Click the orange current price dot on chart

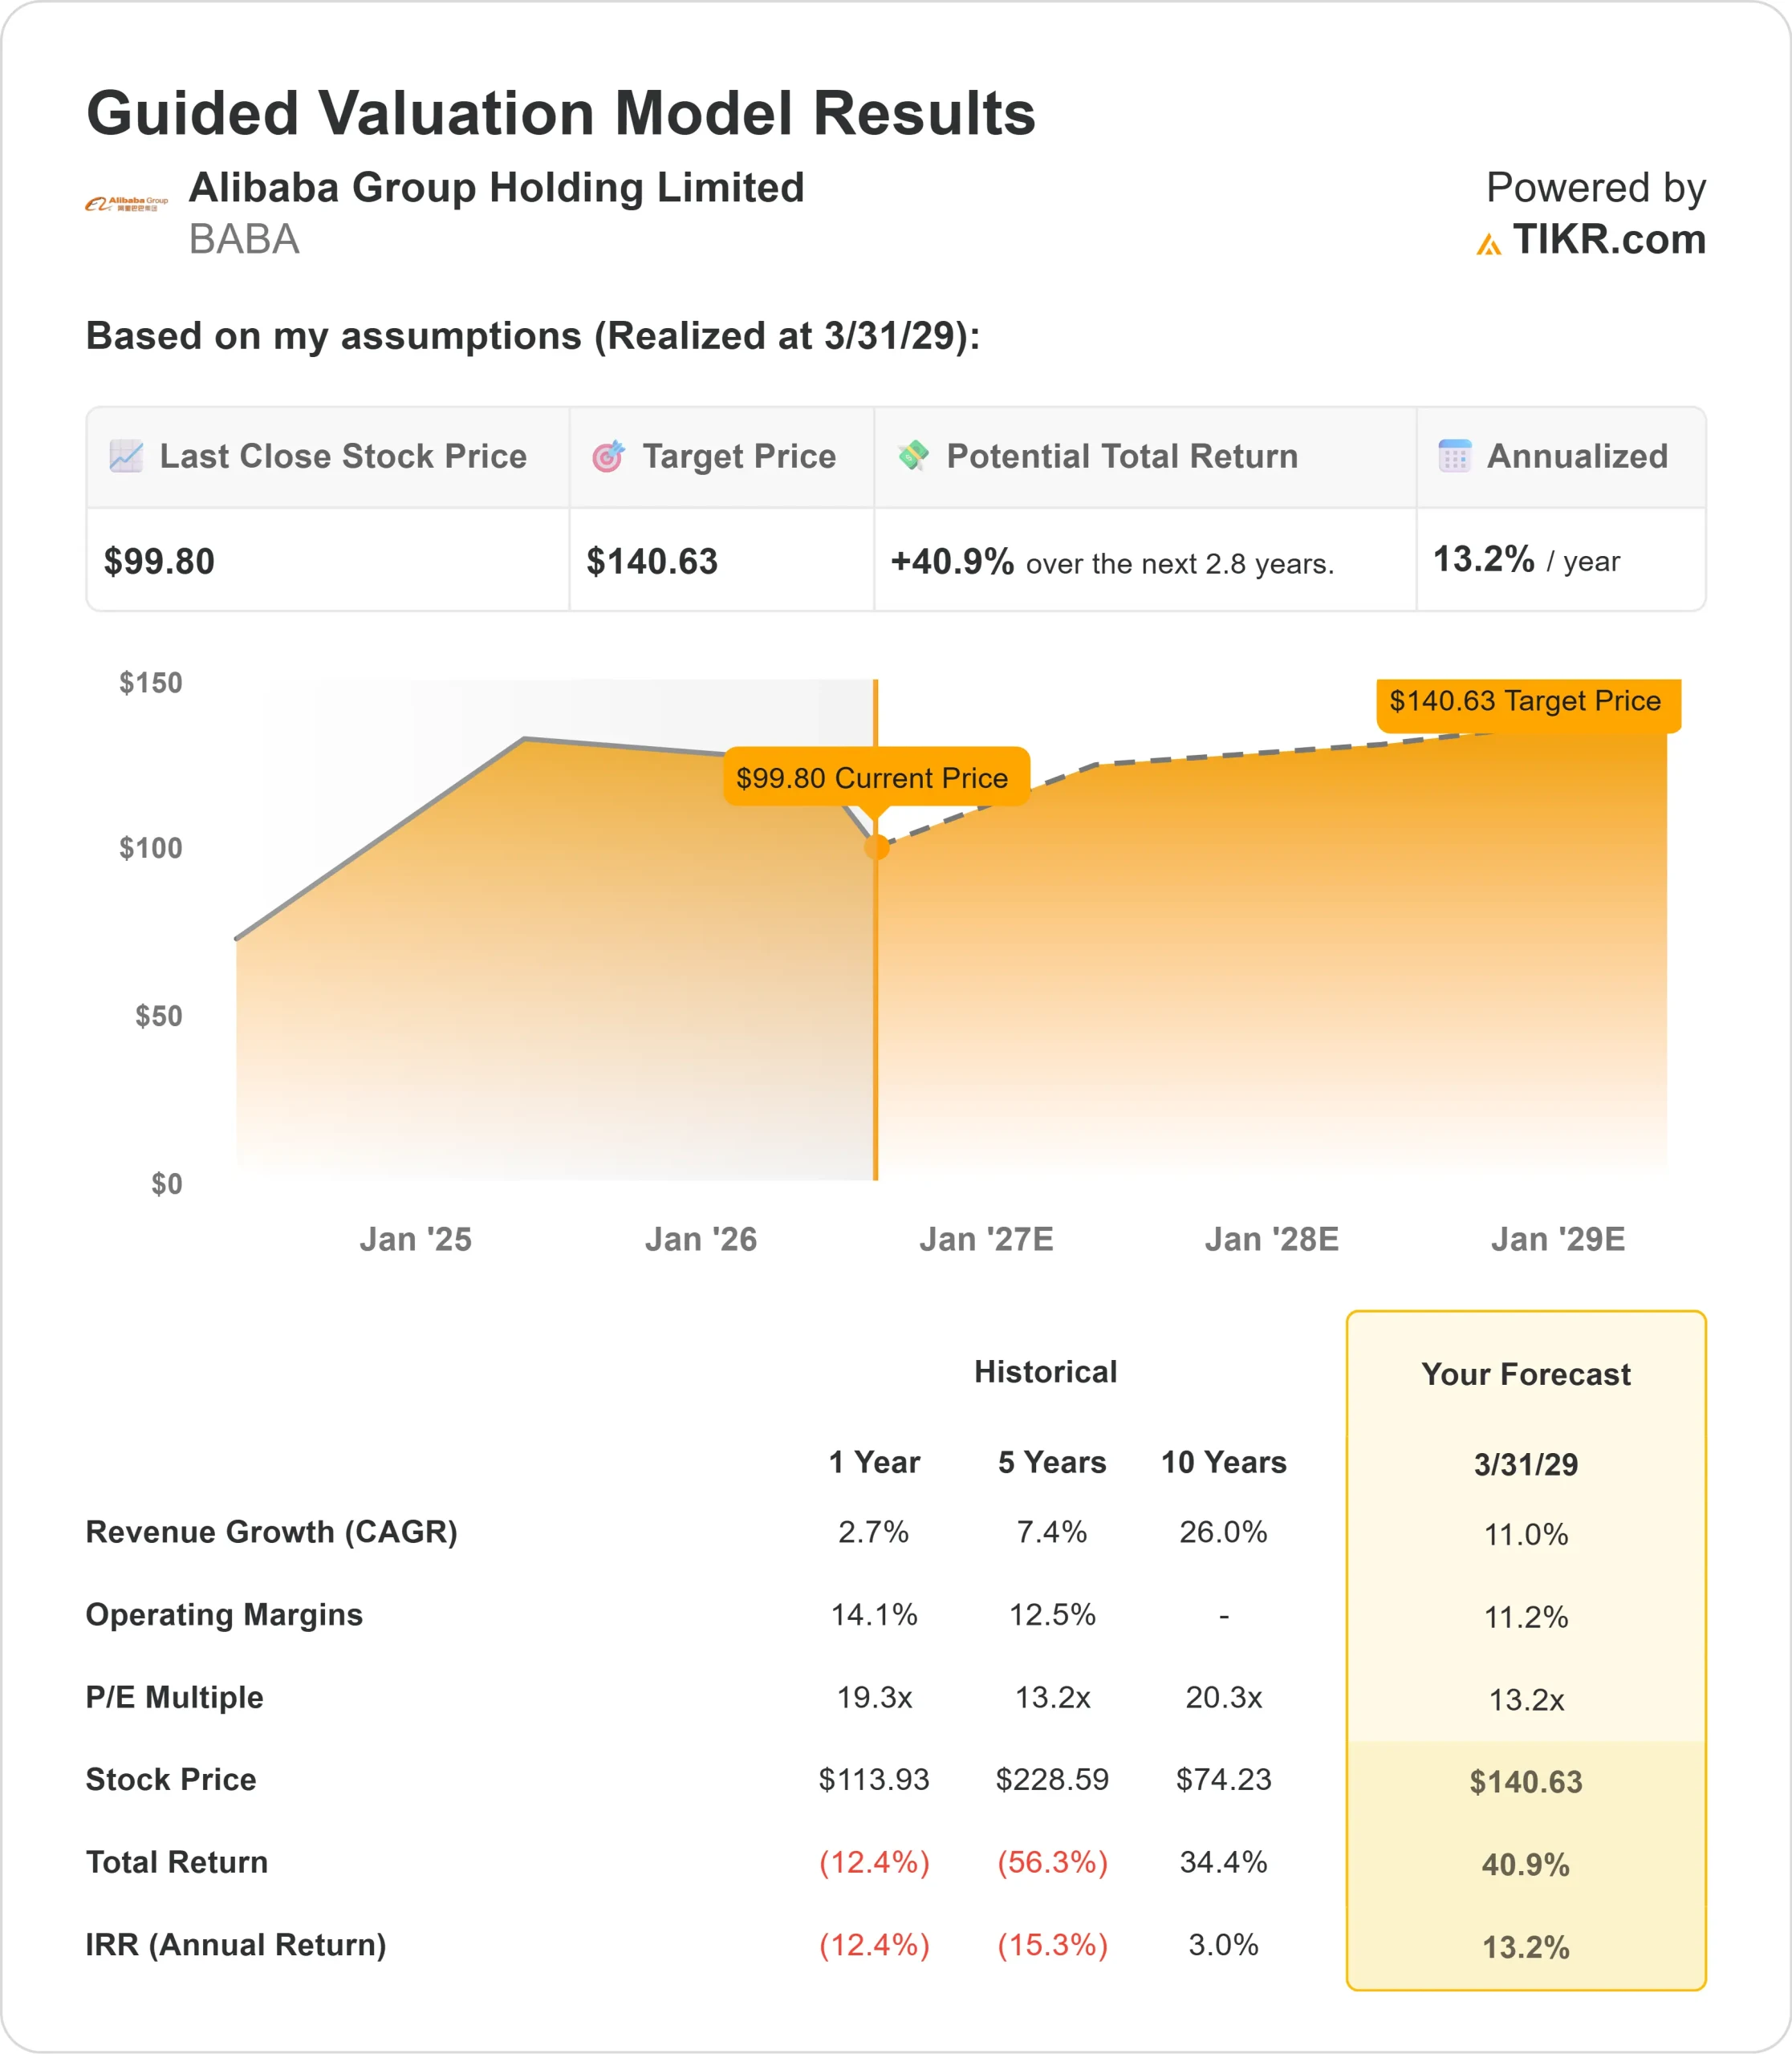click(x=876, y=848)
